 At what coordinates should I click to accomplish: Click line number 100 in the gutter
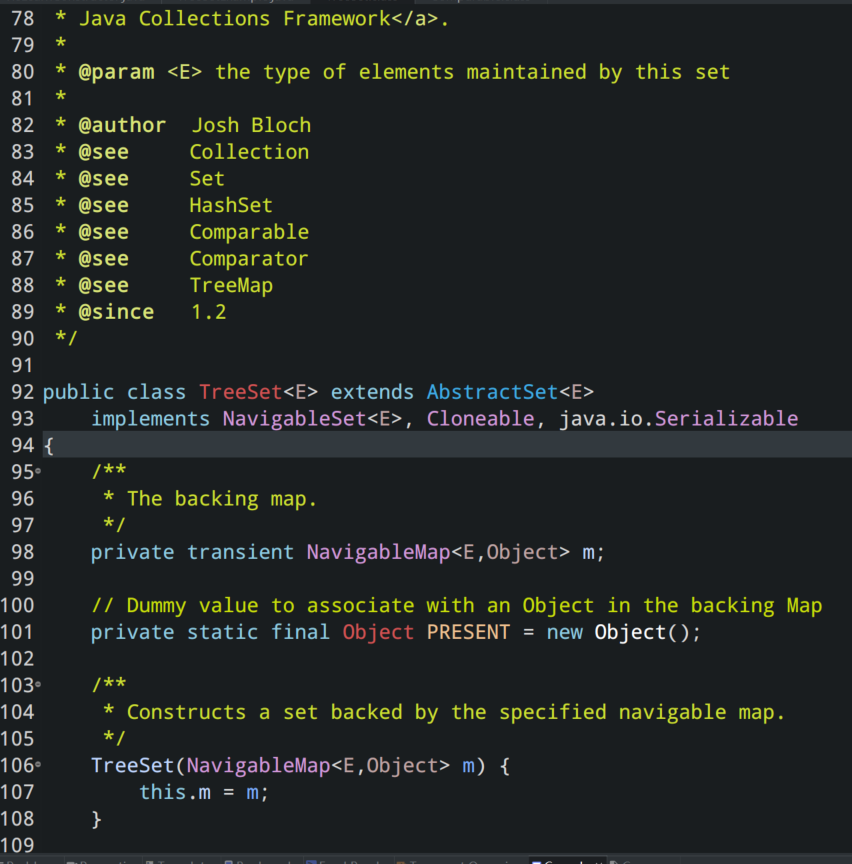[17, 605]
